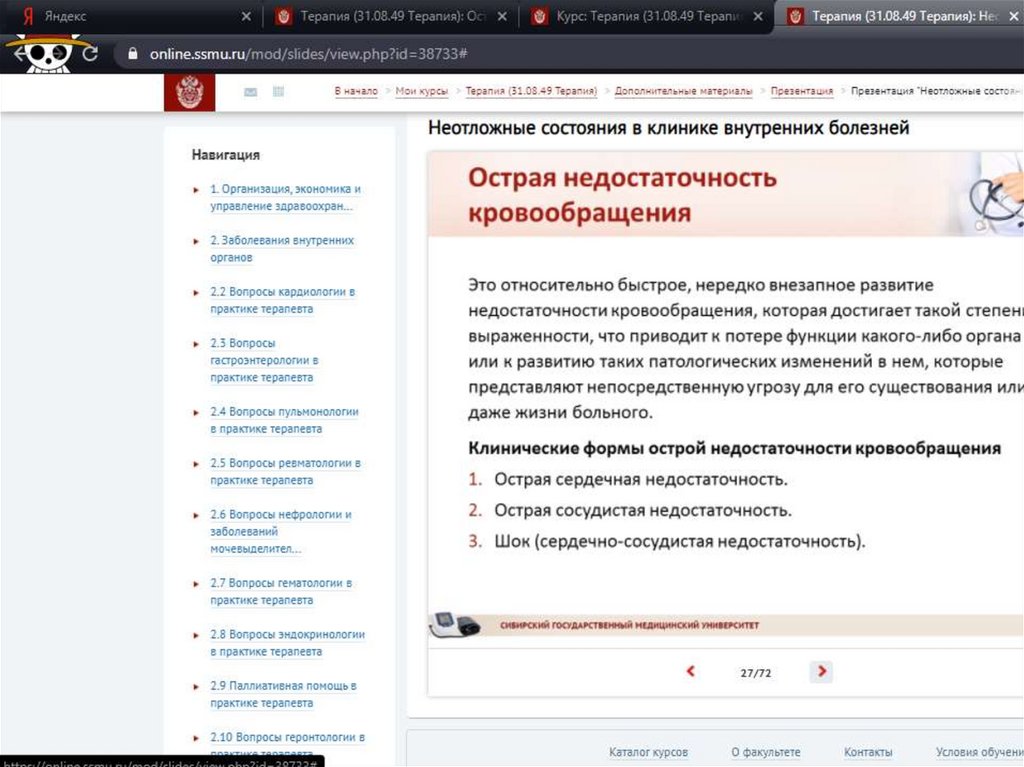Open the Каталог курсов footer link

coord(648,752)
